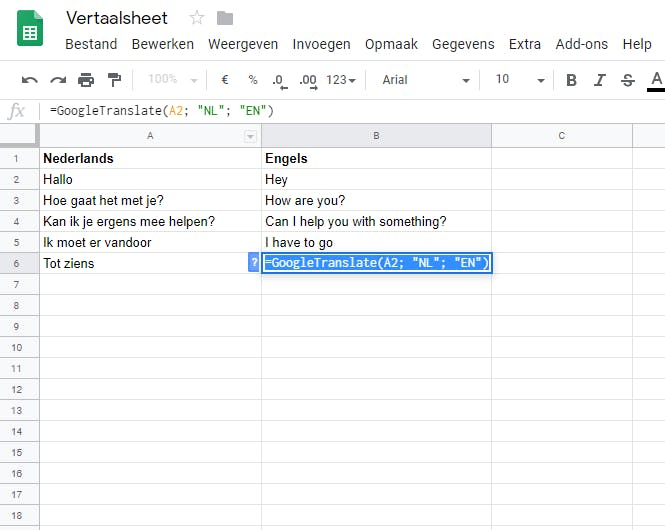665x530 pixels.
Task: Toggle strikethrough formatting
Action: coord(627,80)
